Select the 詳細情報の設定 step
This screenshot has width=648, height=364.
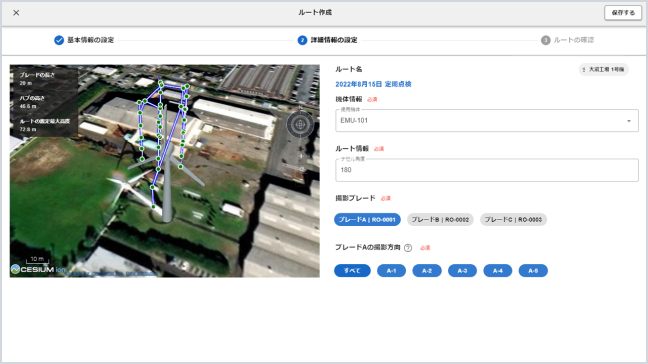[x=327, y=40]
